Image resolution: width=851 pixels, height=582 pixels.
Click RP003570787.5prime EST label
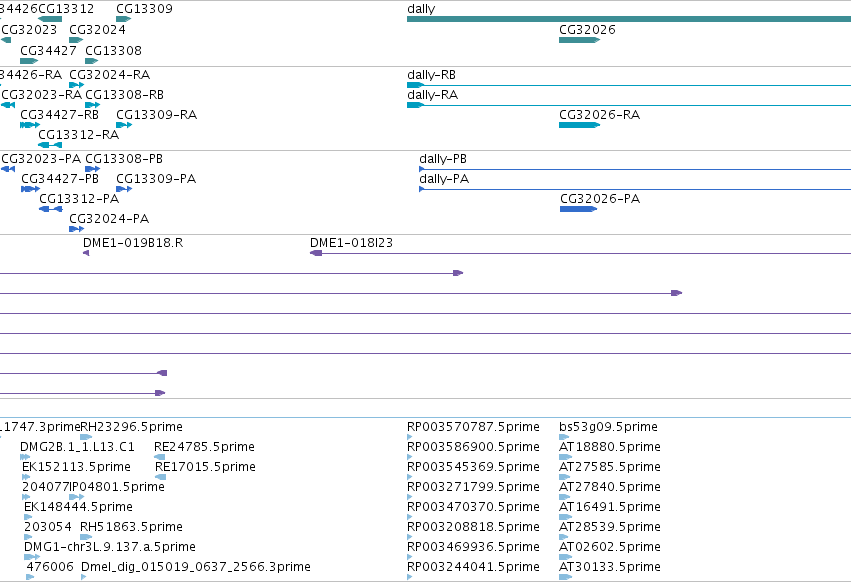[473, 427]
